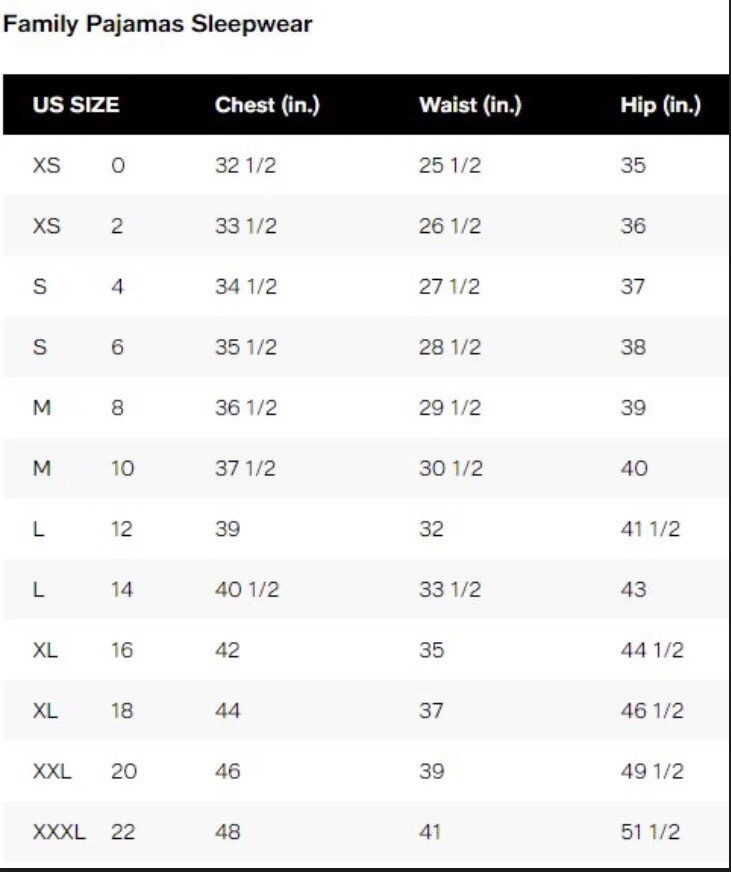
Task: Select the Chest (in.) column header
Action: (267, 105)
